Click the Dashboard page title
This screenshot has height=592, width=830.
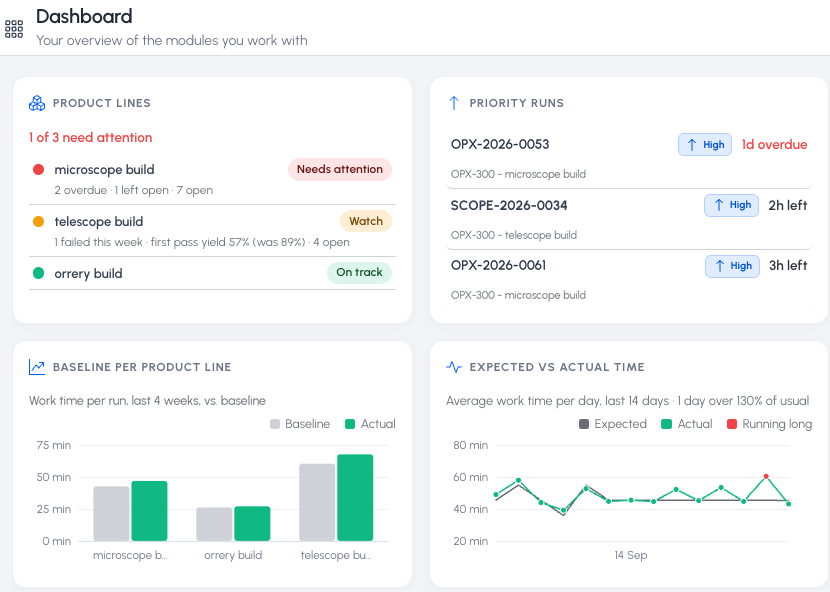point(84,16)
